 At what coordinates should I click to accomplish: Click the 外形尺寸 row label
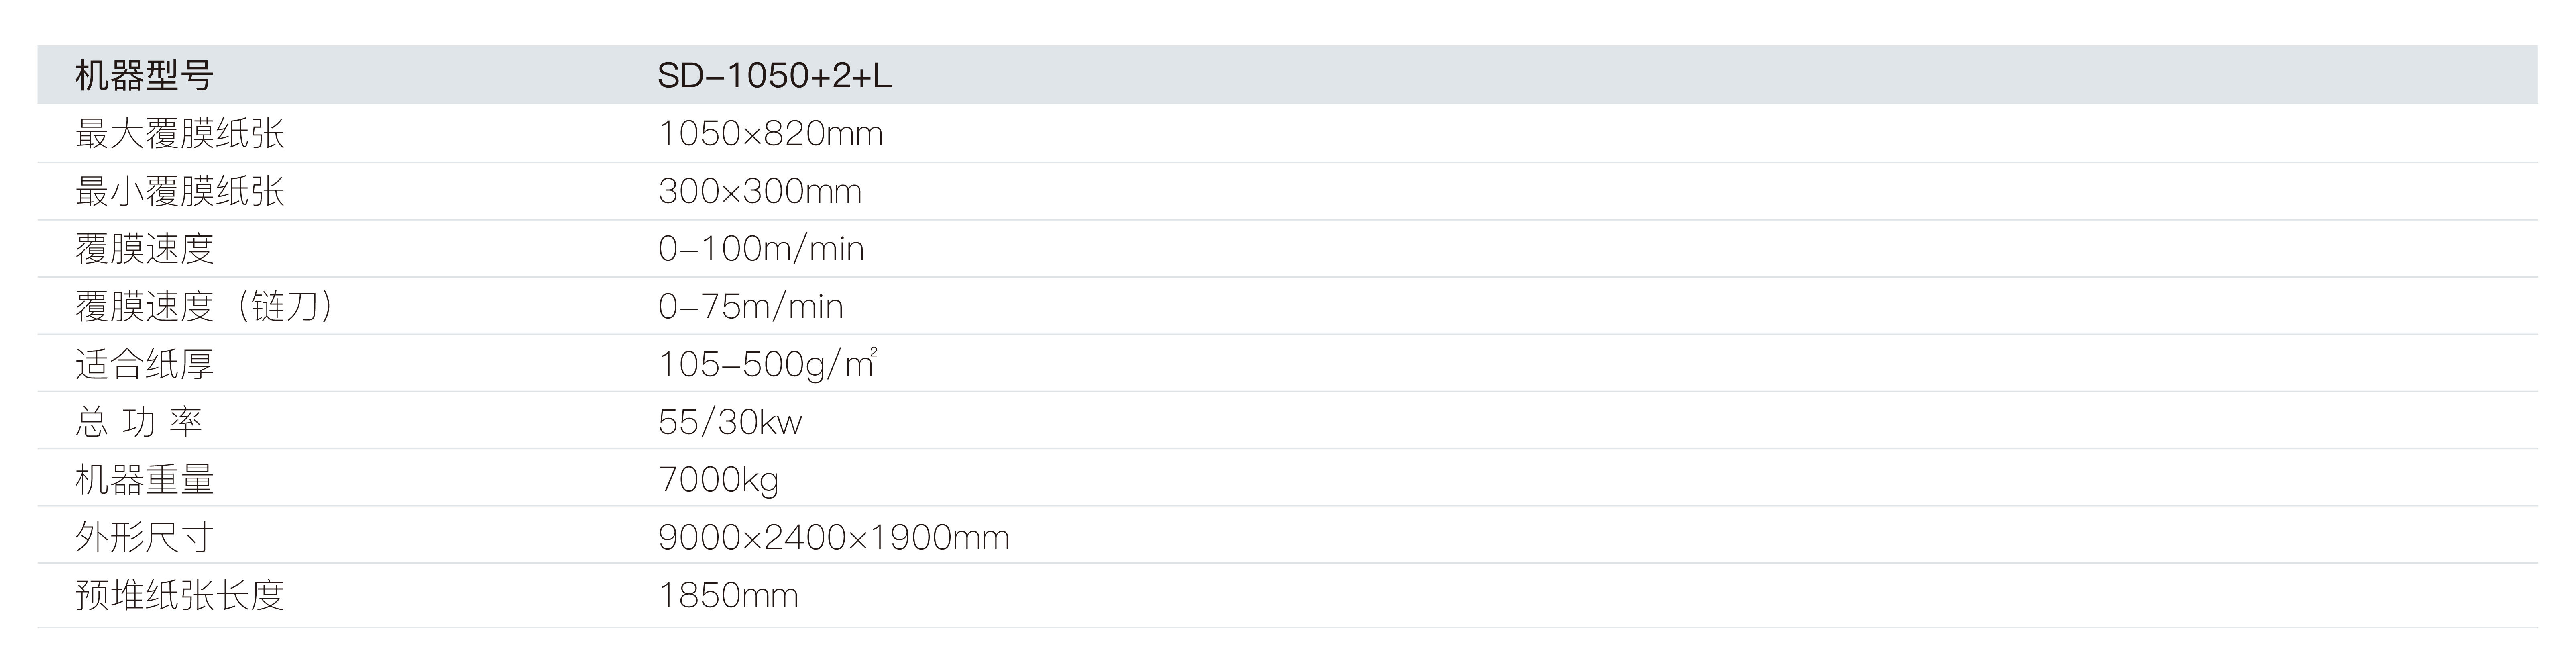point(145,538)
